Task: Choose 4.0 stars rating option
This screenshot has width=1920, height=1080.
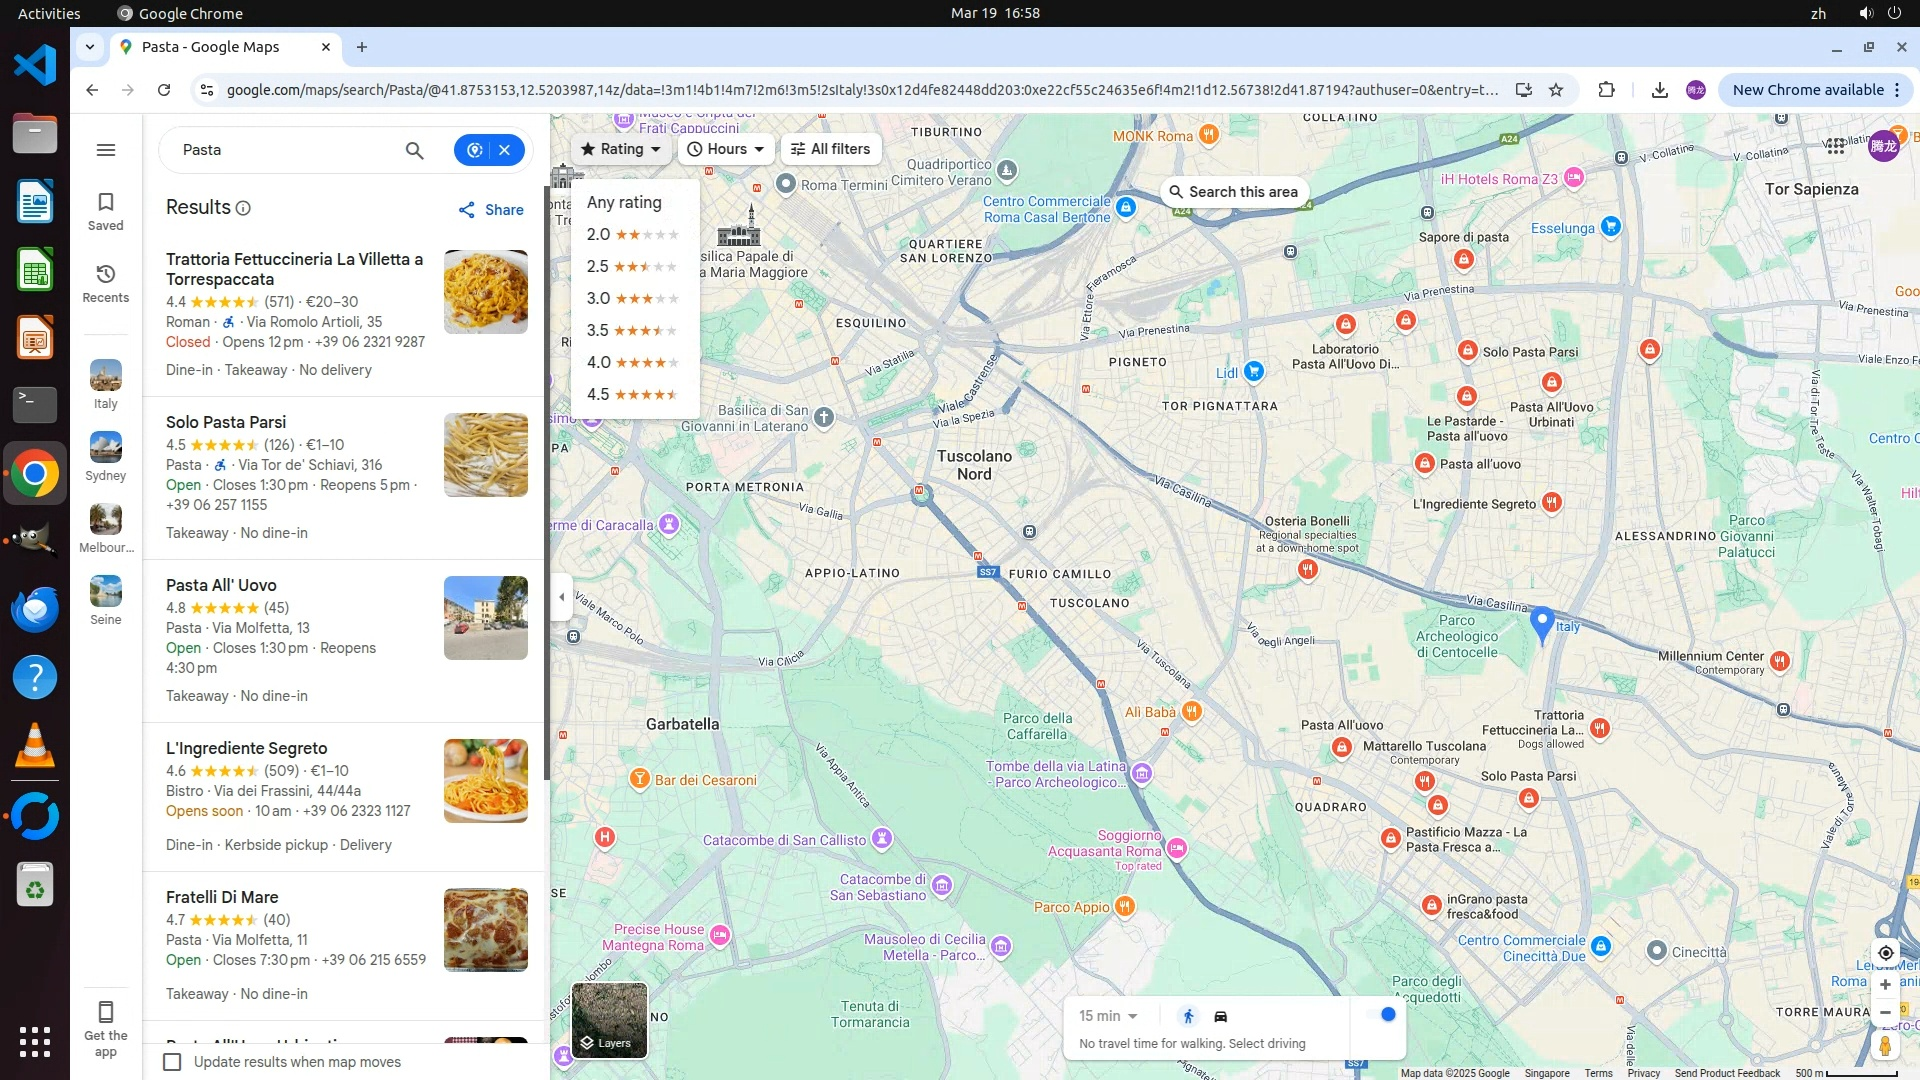Action: [632, 362]
